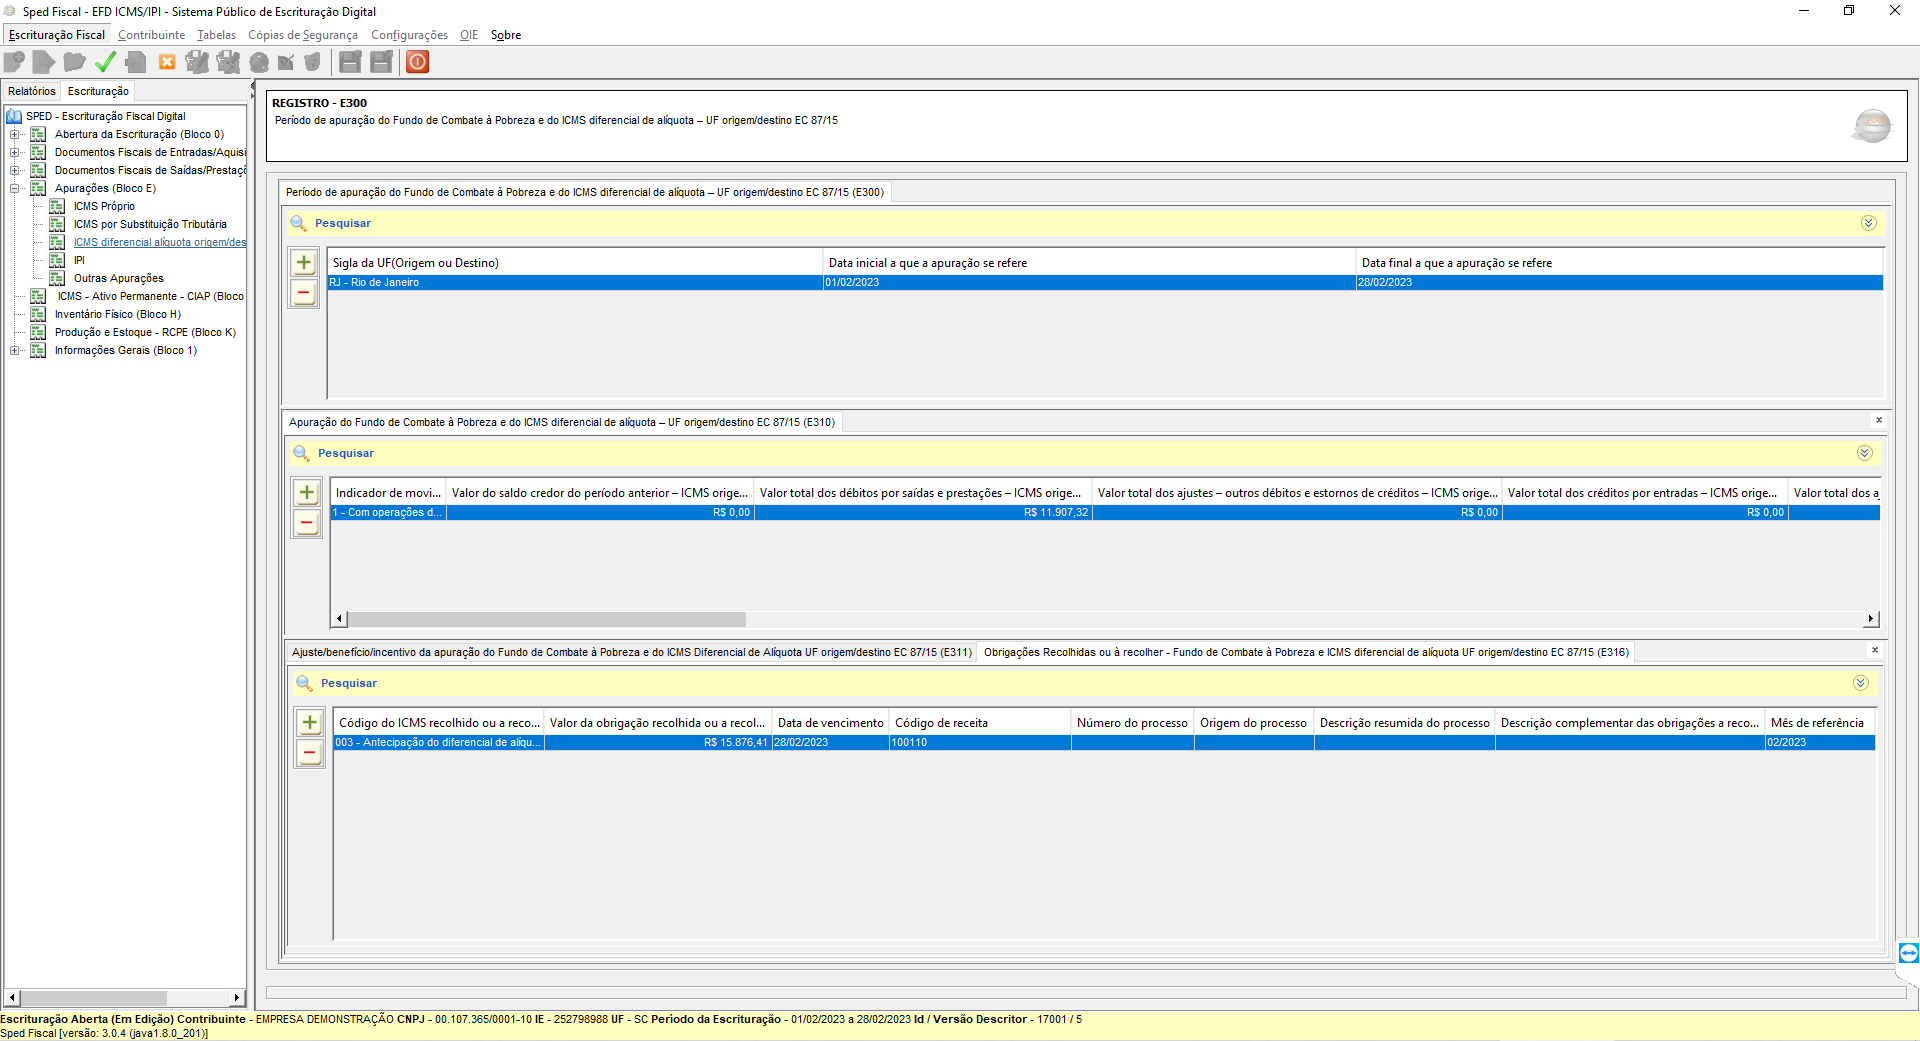The height and width of the screenshot is (1041, 1920).
Task: Click the magnifier icon in E310 Pesquisar bar
Action: (301, 453)
